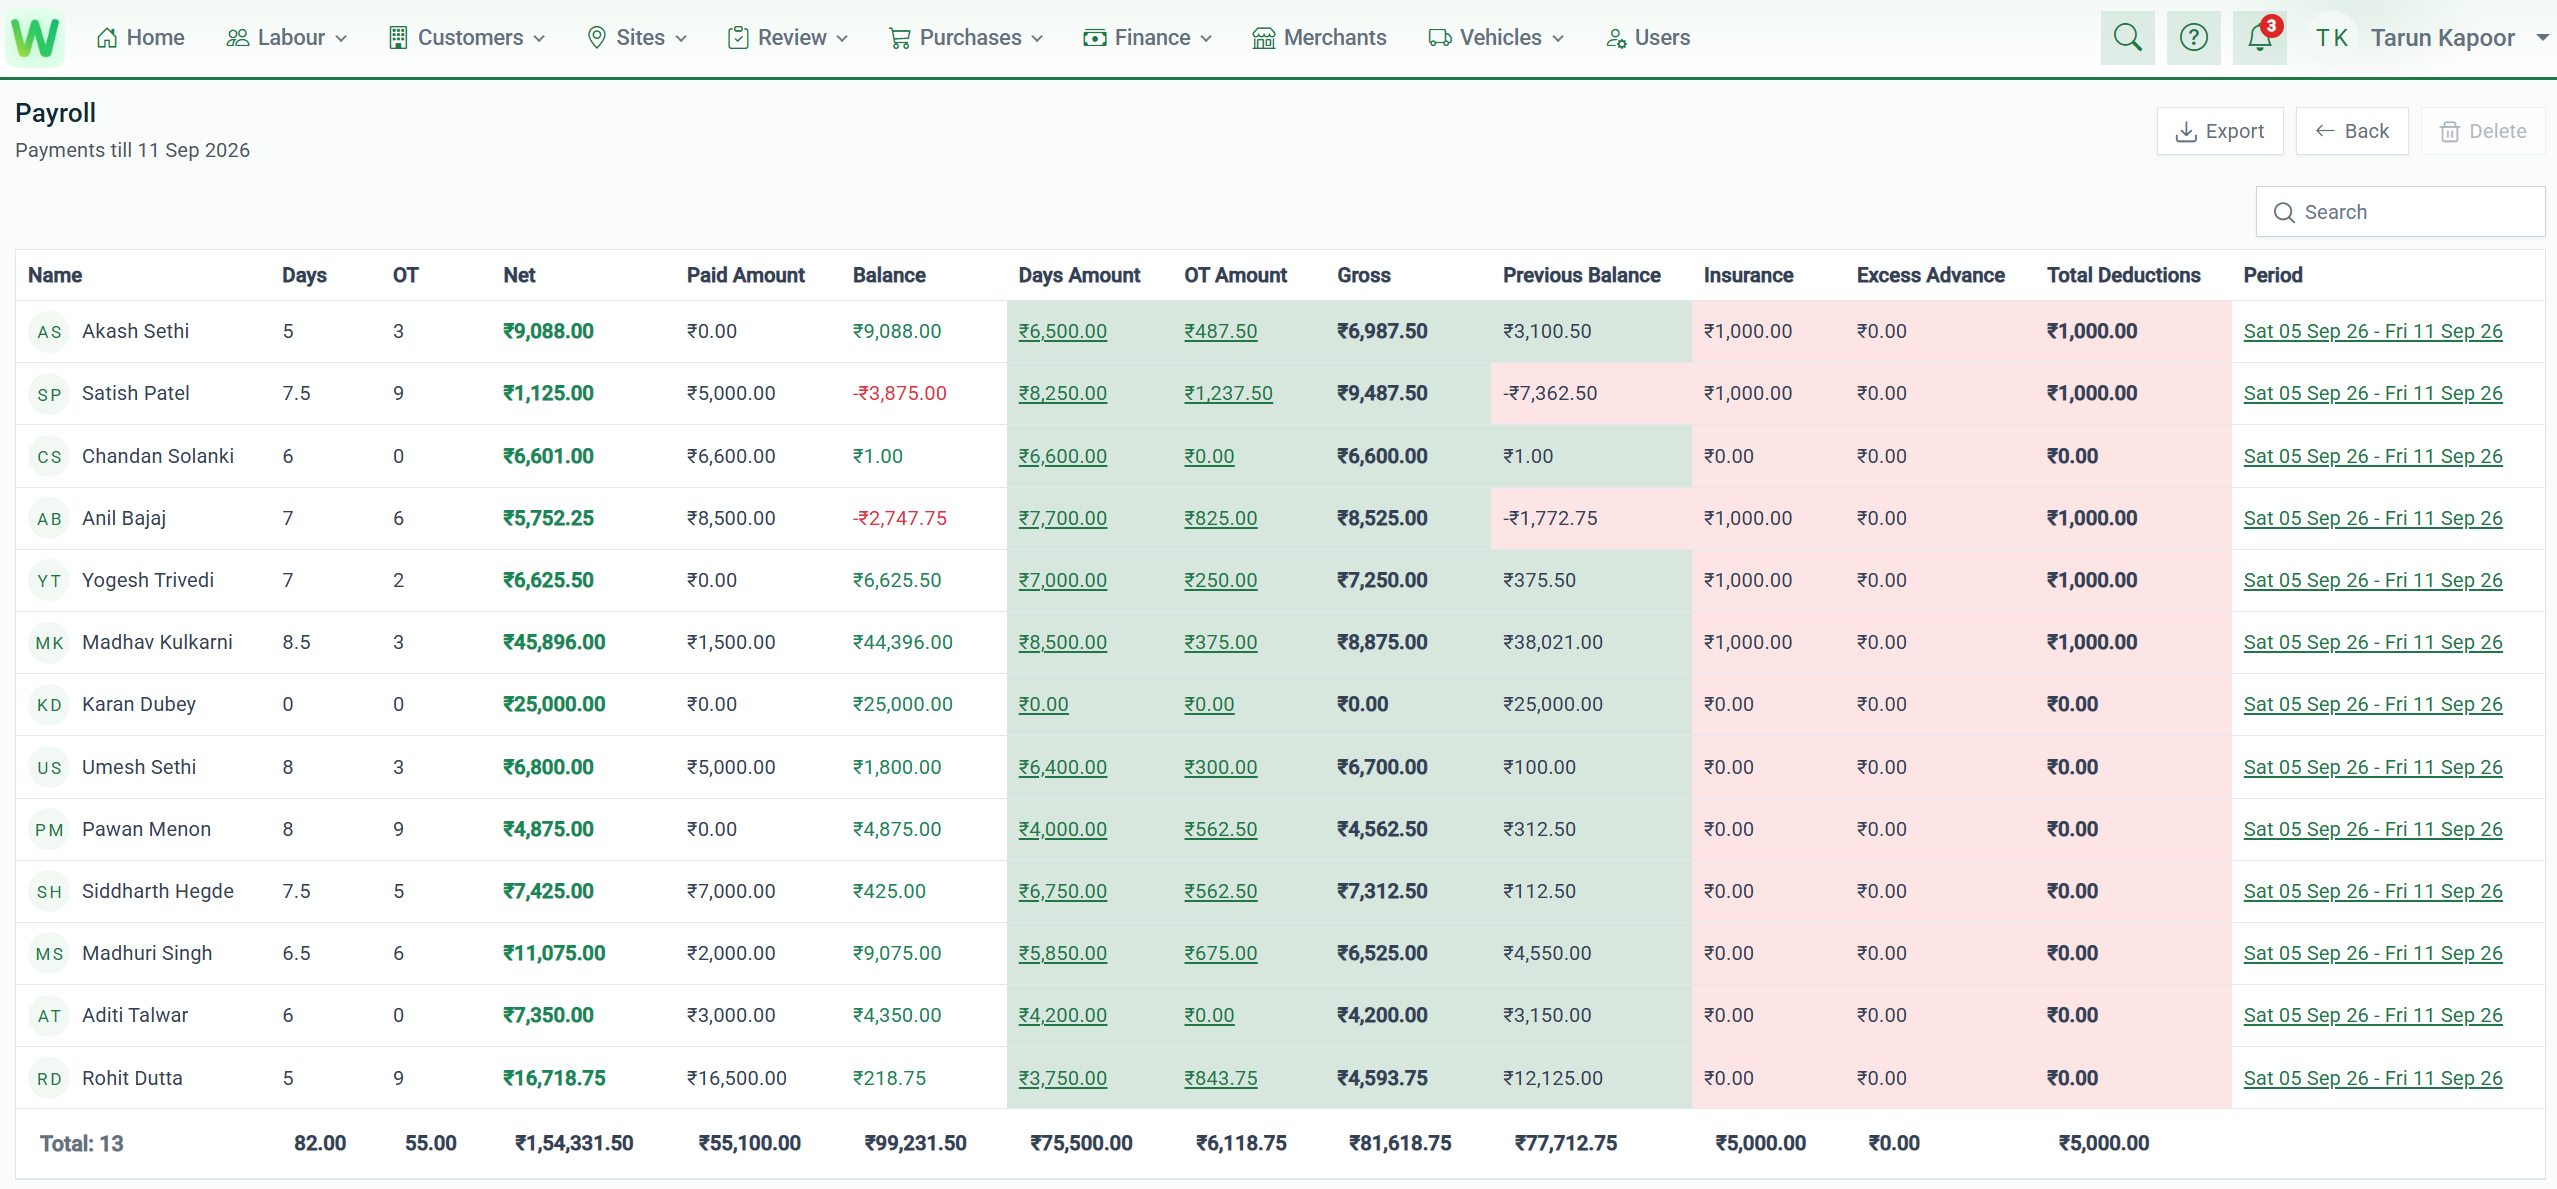Expand the Vehicles dropdown menu
Viewport: 2557px width, 1189px height.
pos(1496,38)
